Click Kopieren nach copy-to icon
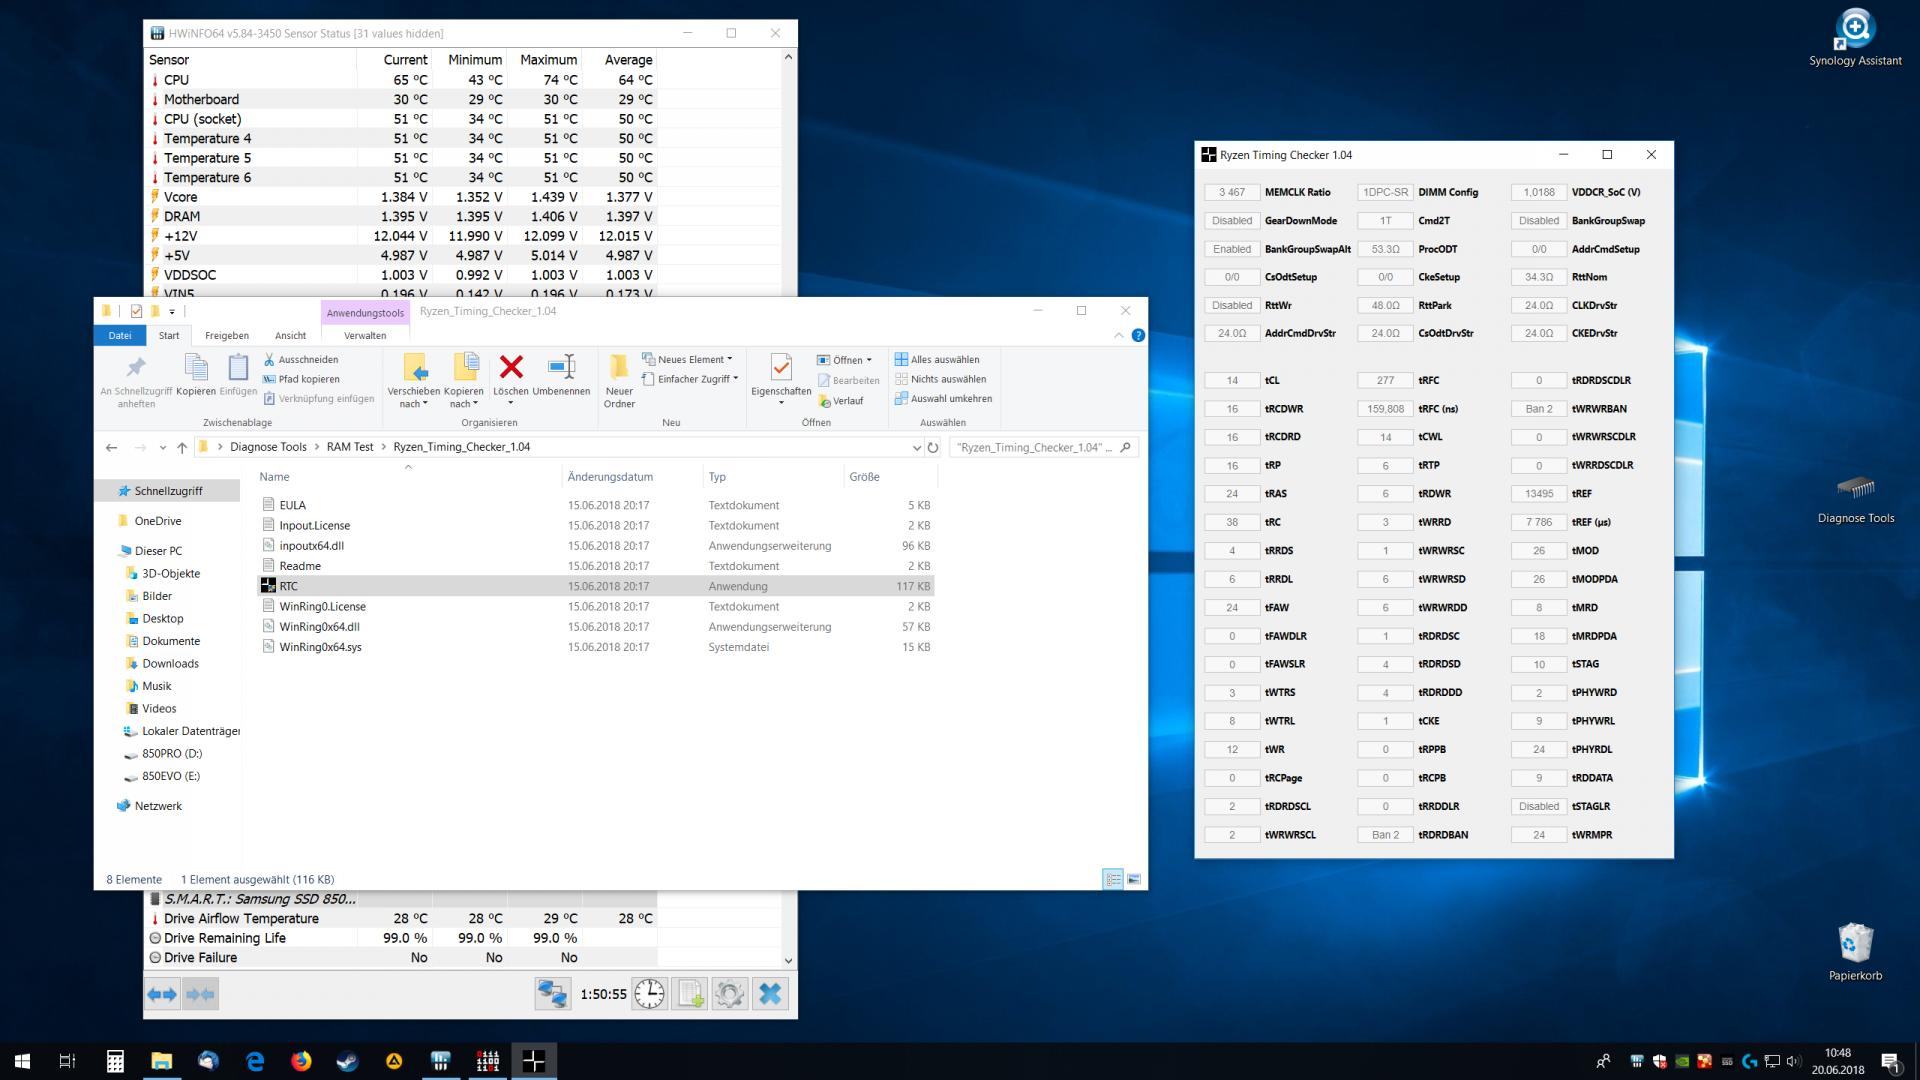This screenshot has height=1080, width=1920. point(464,368)
